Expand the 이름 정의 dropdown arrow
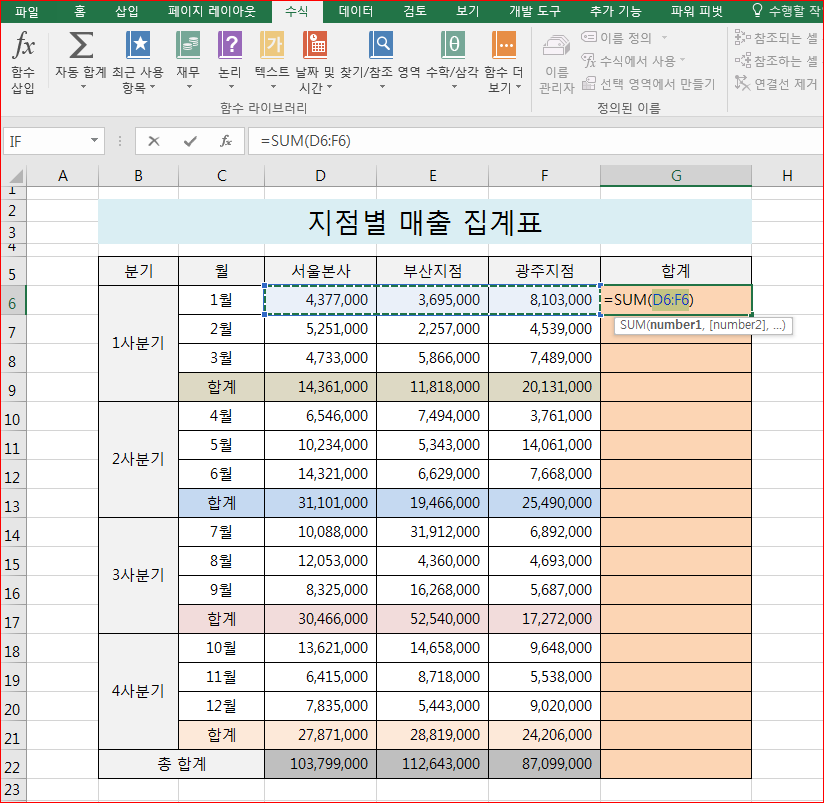Image resolution: width=824 pixels, height=803 pixels. pos(664,37)
